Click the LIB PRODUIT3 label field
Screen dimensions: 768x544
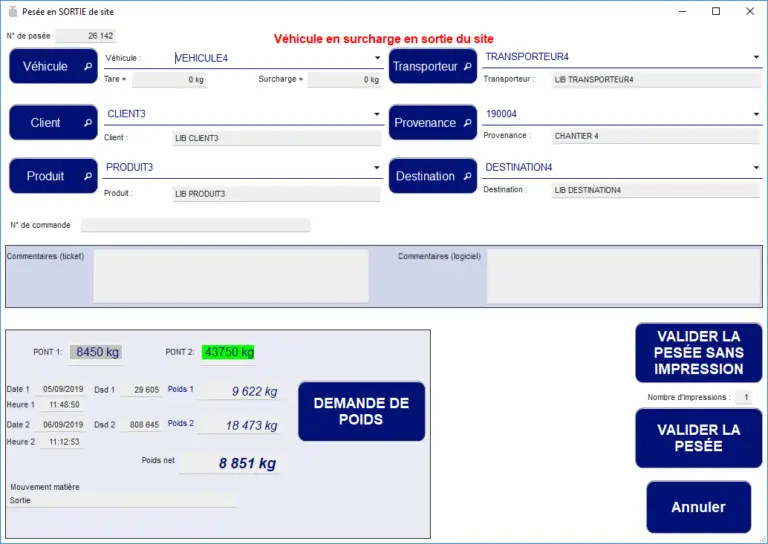point(276,194)
